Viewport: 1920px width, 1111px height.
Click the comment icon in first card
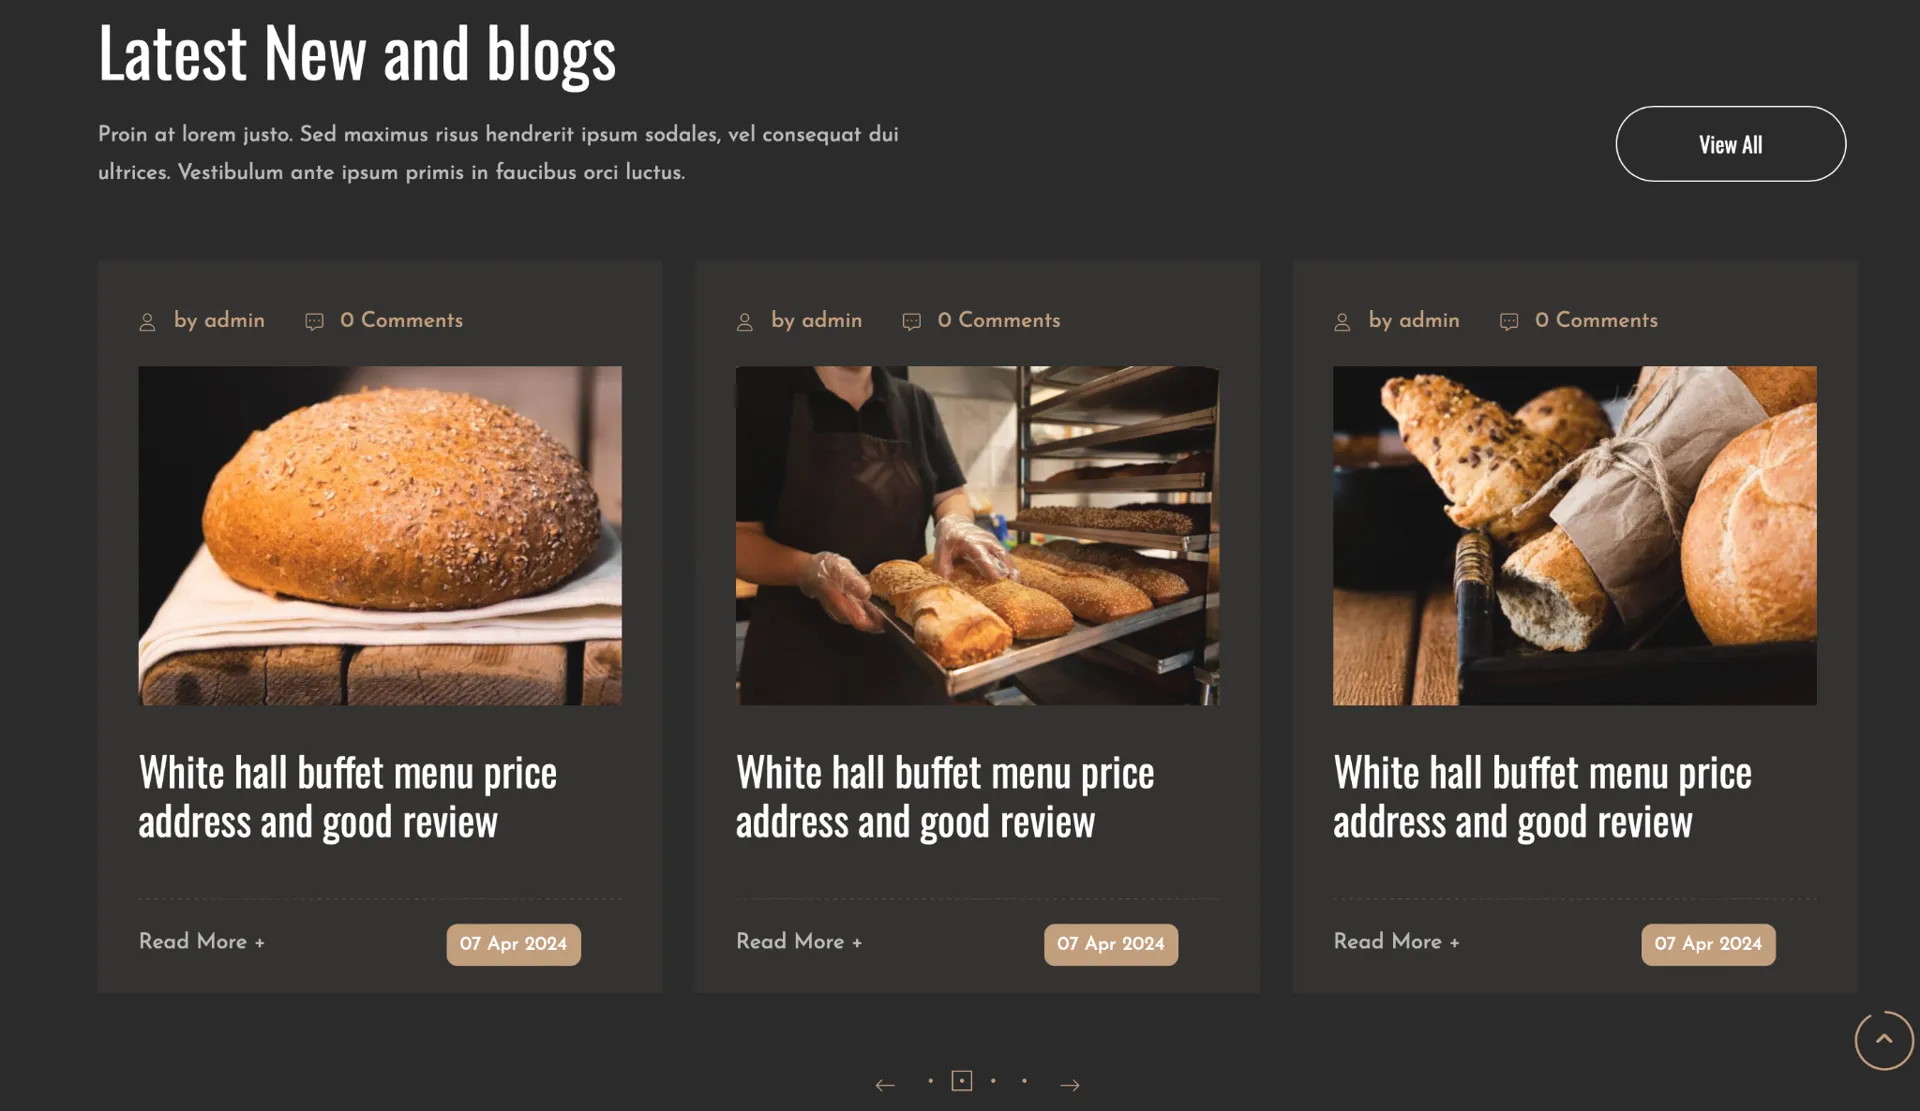(314, 322)
